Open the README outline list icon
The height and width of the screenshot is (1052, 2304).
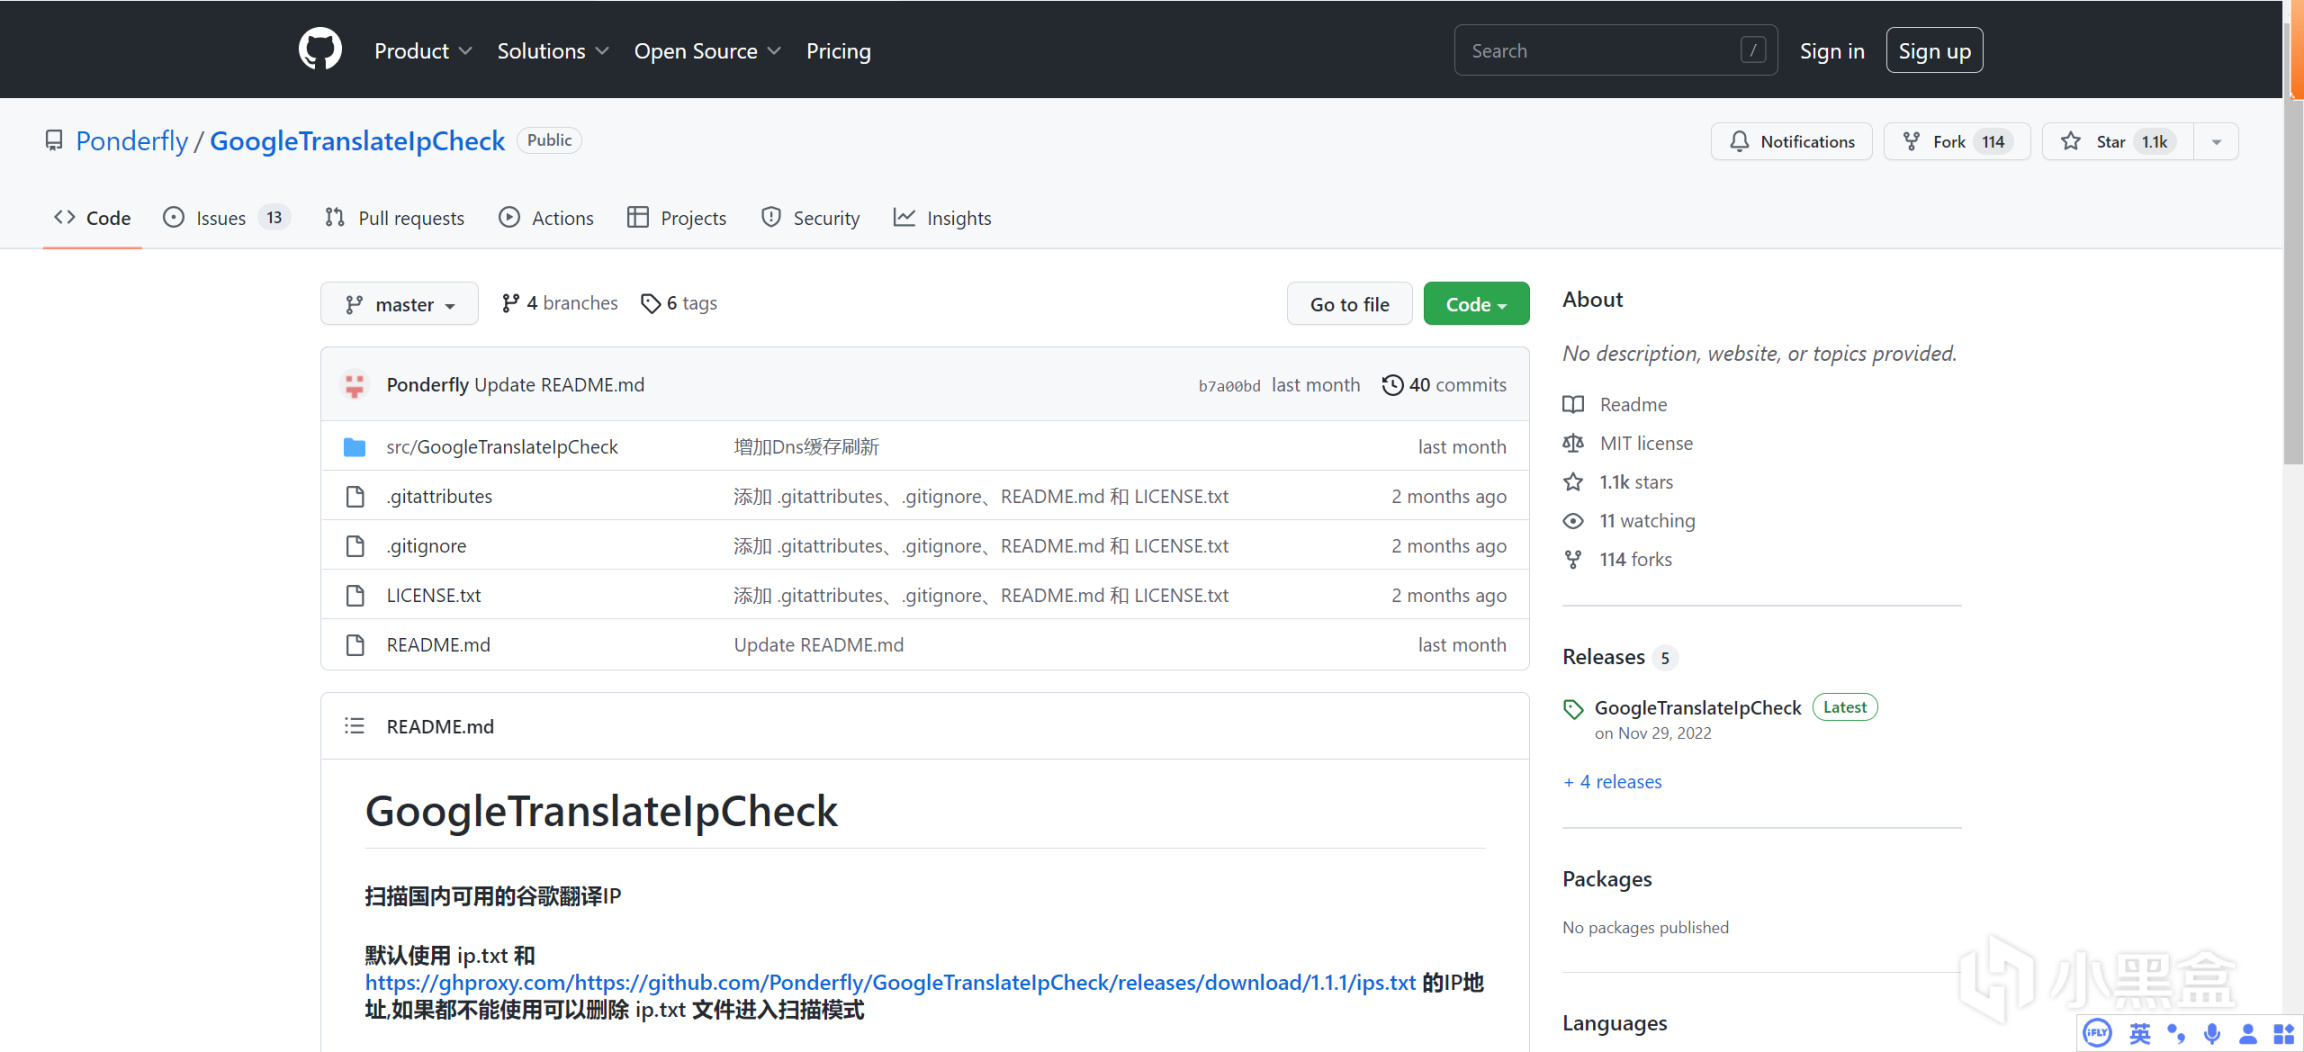click(354, 726)
